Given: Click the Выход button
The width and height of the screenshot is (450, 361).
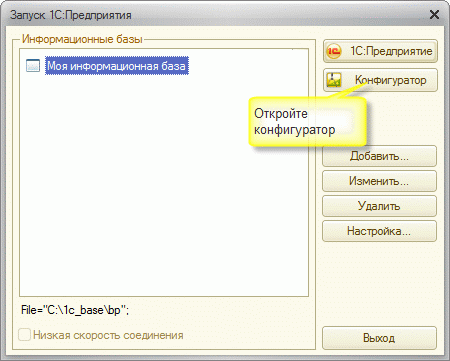Looking at the screenshot, I should [x=379, y=338].
